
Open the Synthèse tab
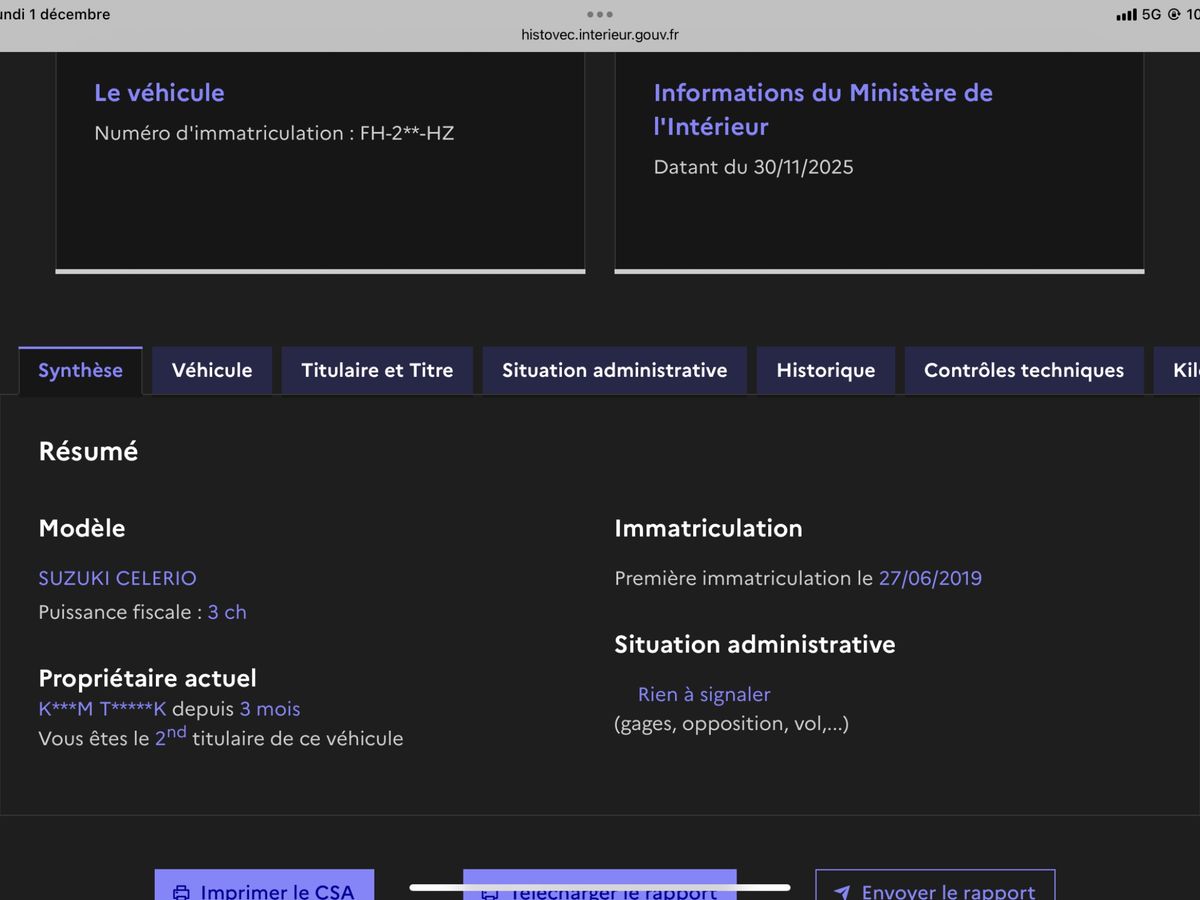point(80,371)
